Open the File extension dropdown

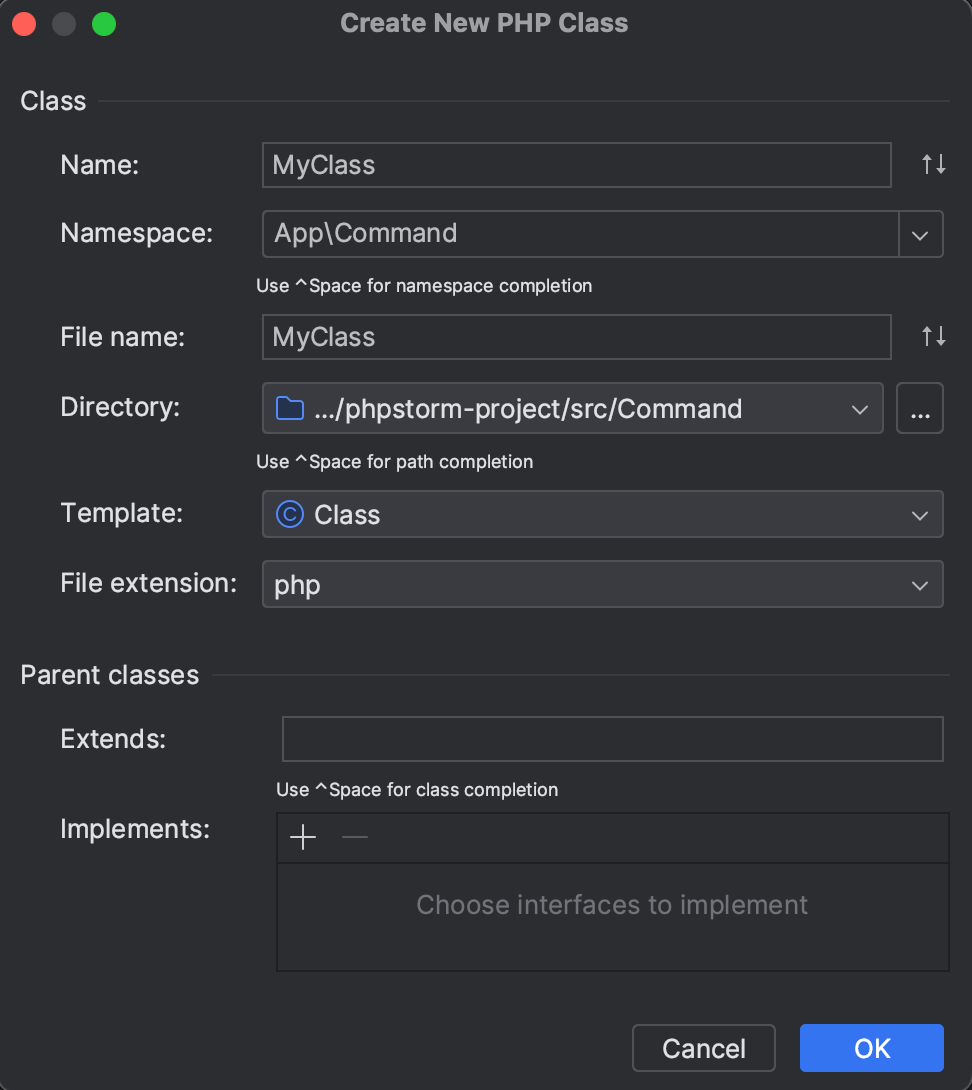click(x=919, y=584)
